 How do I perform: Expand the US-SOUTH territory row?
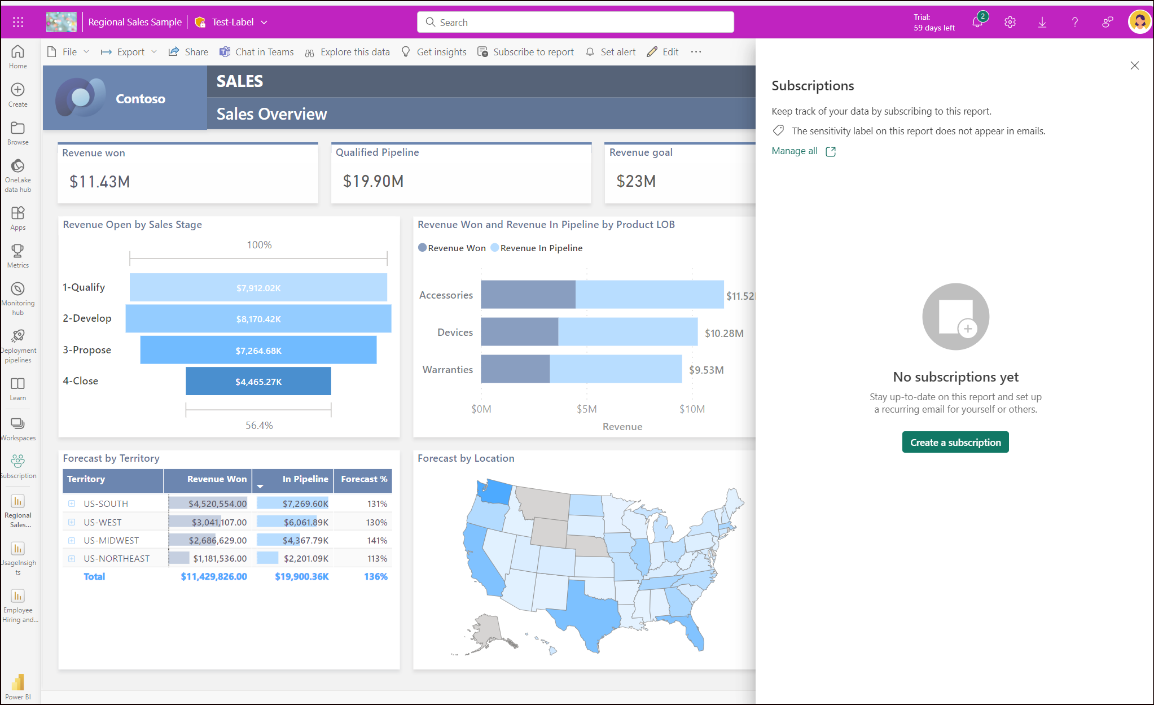(x=71, y=504)
